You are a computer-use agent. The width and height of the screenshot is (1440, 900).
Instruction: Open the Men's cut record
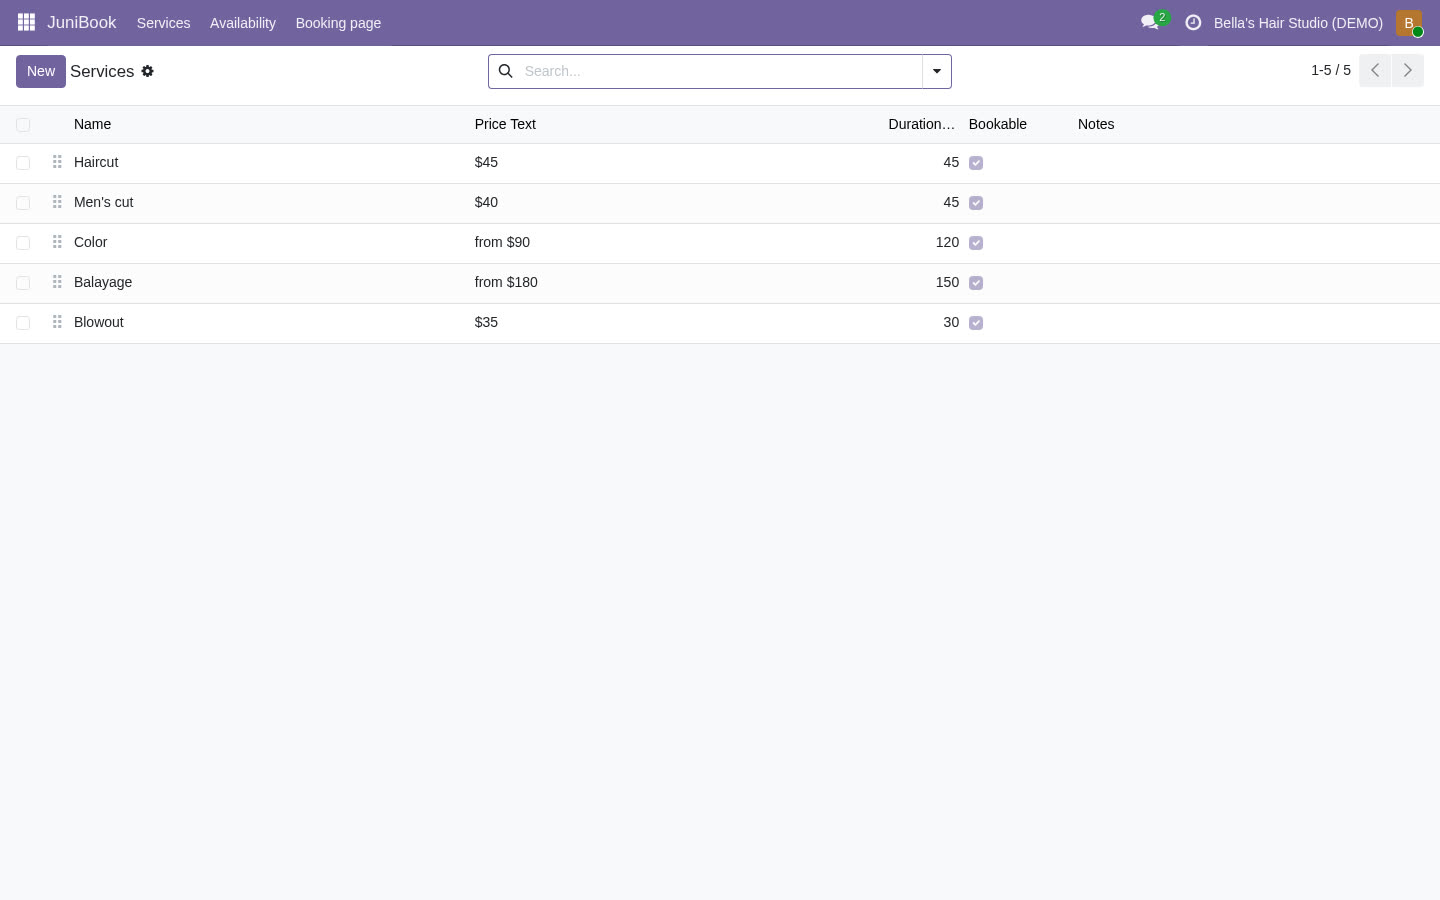[104, 202]
